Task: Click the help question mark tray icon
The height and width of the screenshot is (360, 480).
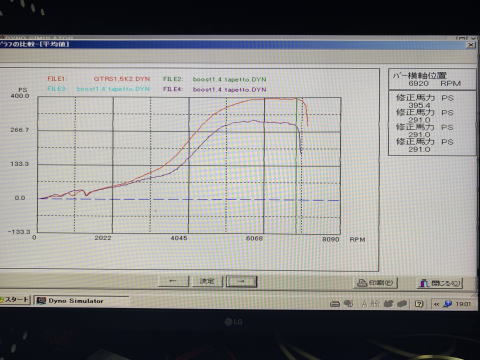Action: 419,304
